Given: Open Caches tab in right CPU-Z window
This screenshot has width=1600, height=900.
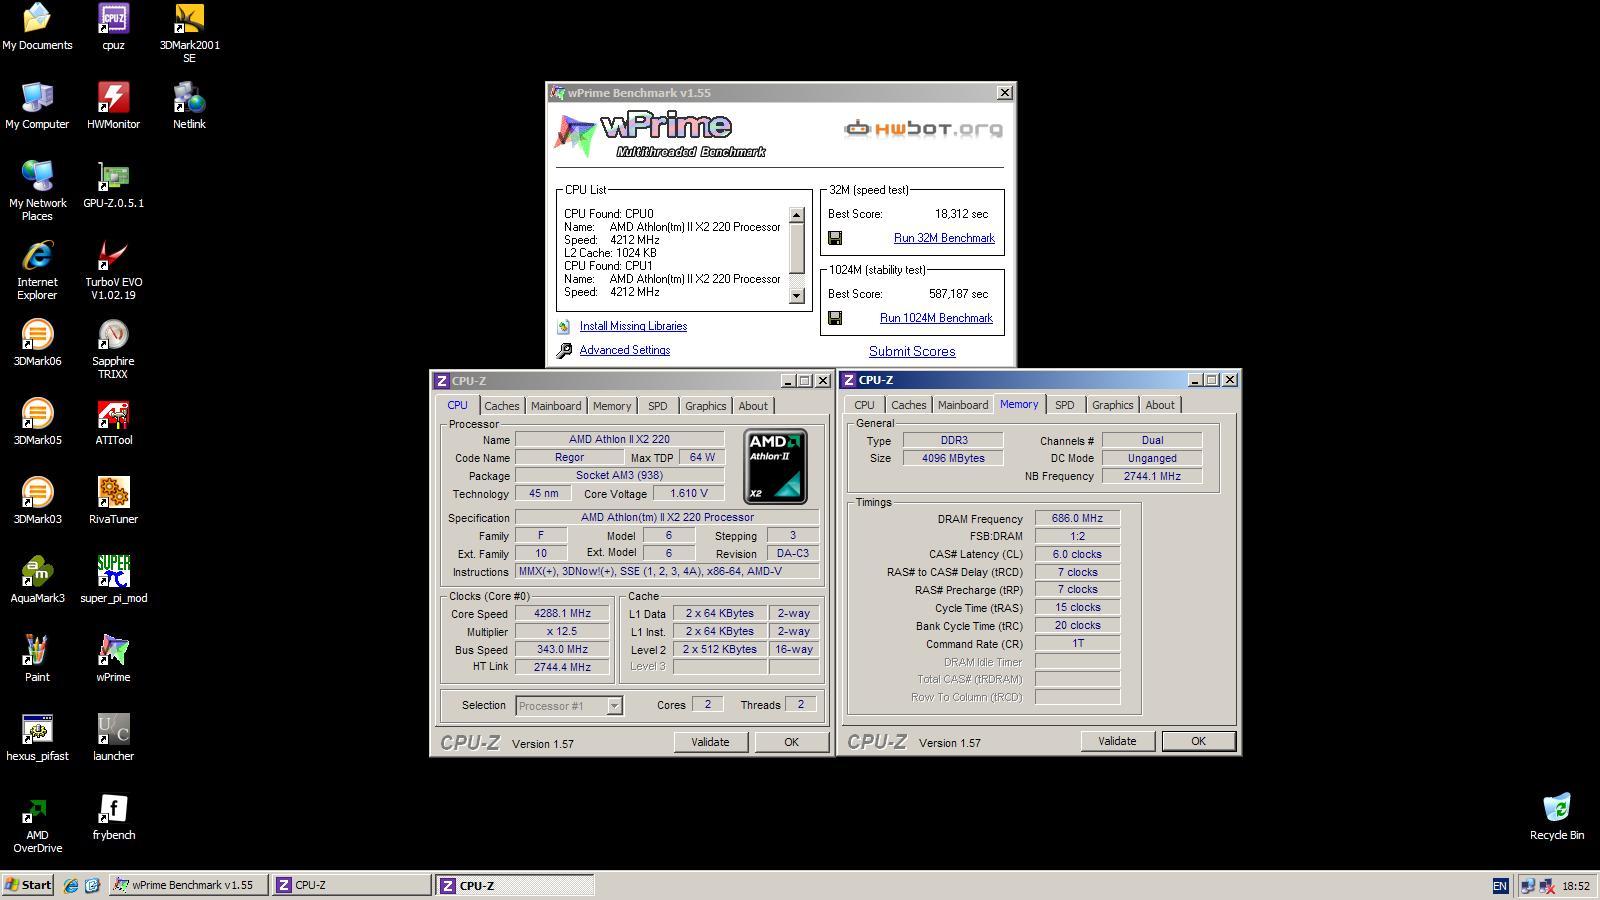Looking at the screenshot, I should (x=908, y=405).
